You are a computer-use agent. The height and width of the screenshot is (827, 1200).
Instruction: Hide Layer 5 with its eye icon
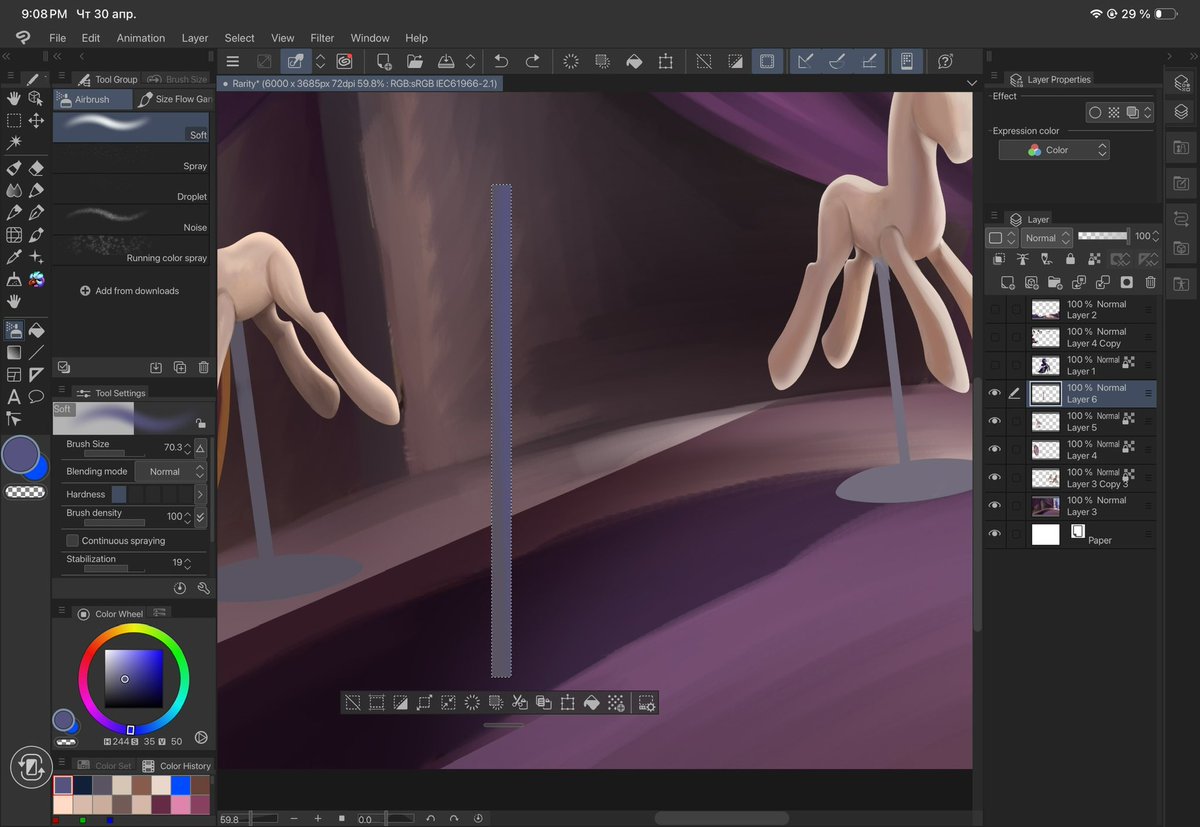994,422
